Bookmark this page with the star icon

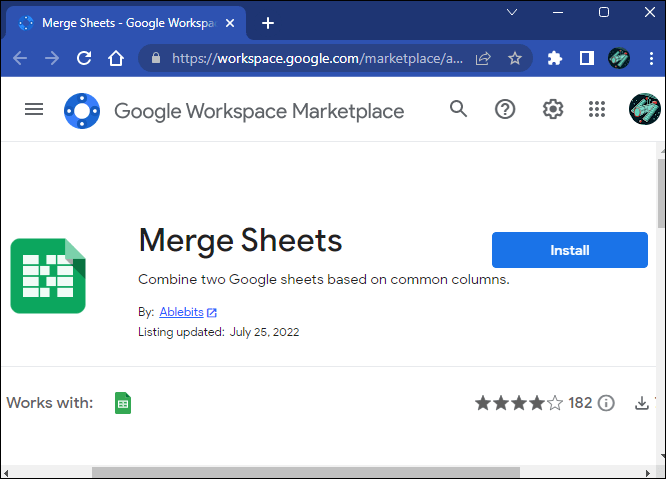(x=515, y=58)
